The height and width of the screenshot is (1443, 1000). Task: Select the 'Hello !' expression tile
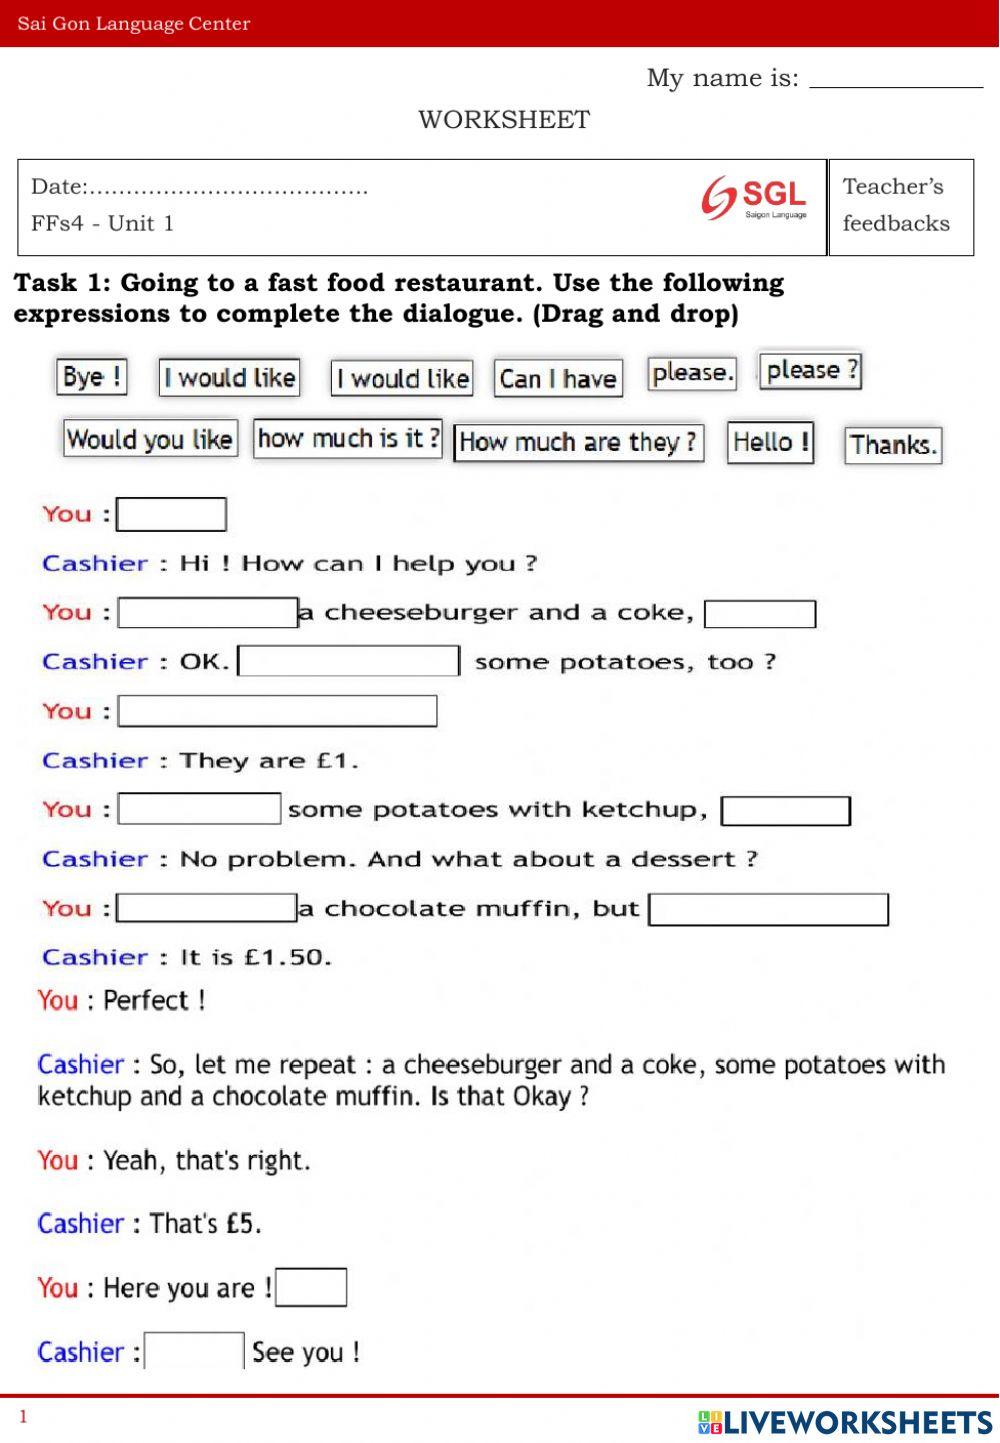[770, 442]
